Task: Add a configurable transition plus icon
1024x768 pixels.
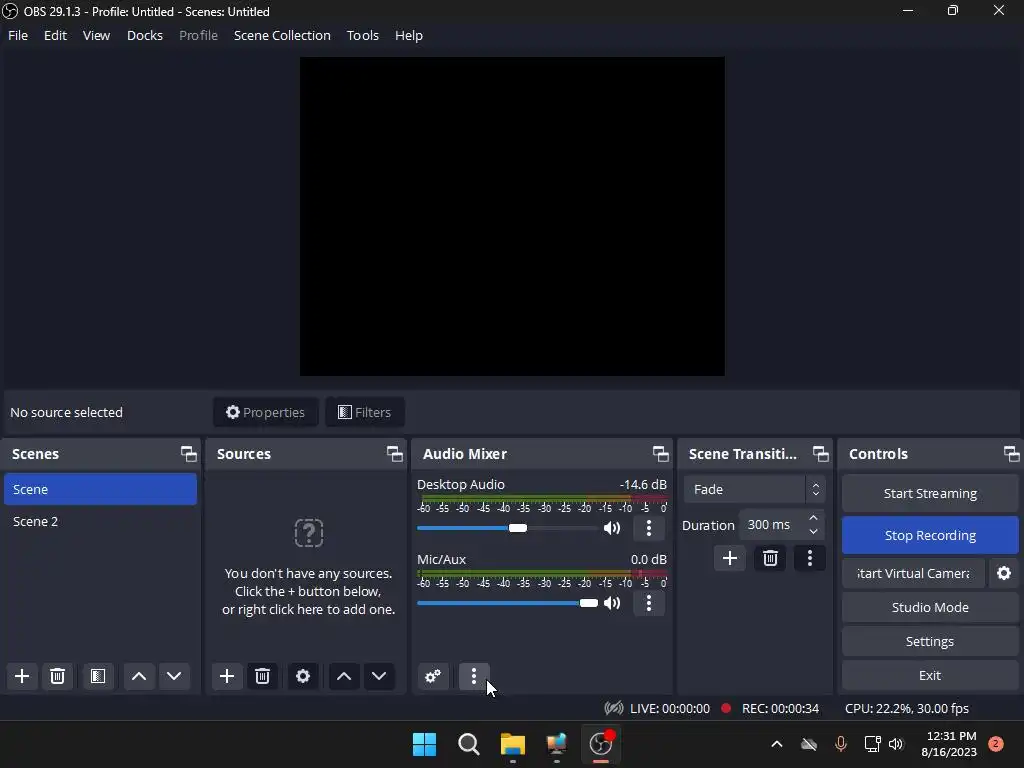Action: (729, 558)
